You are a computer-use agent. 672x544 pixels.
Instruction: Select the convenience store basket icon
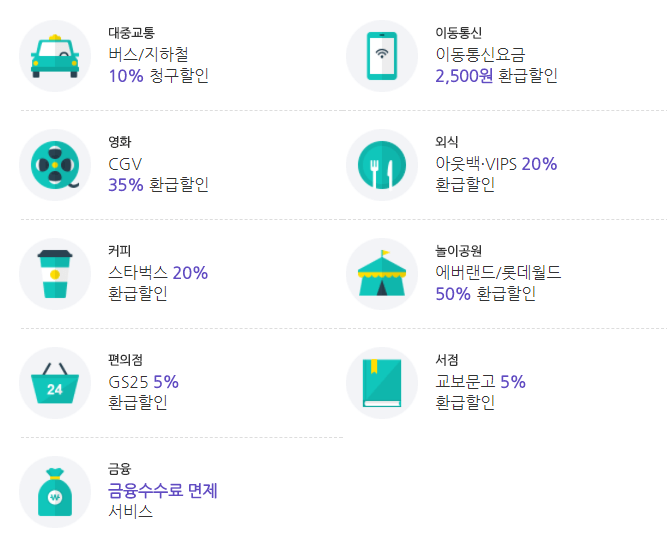55,383
